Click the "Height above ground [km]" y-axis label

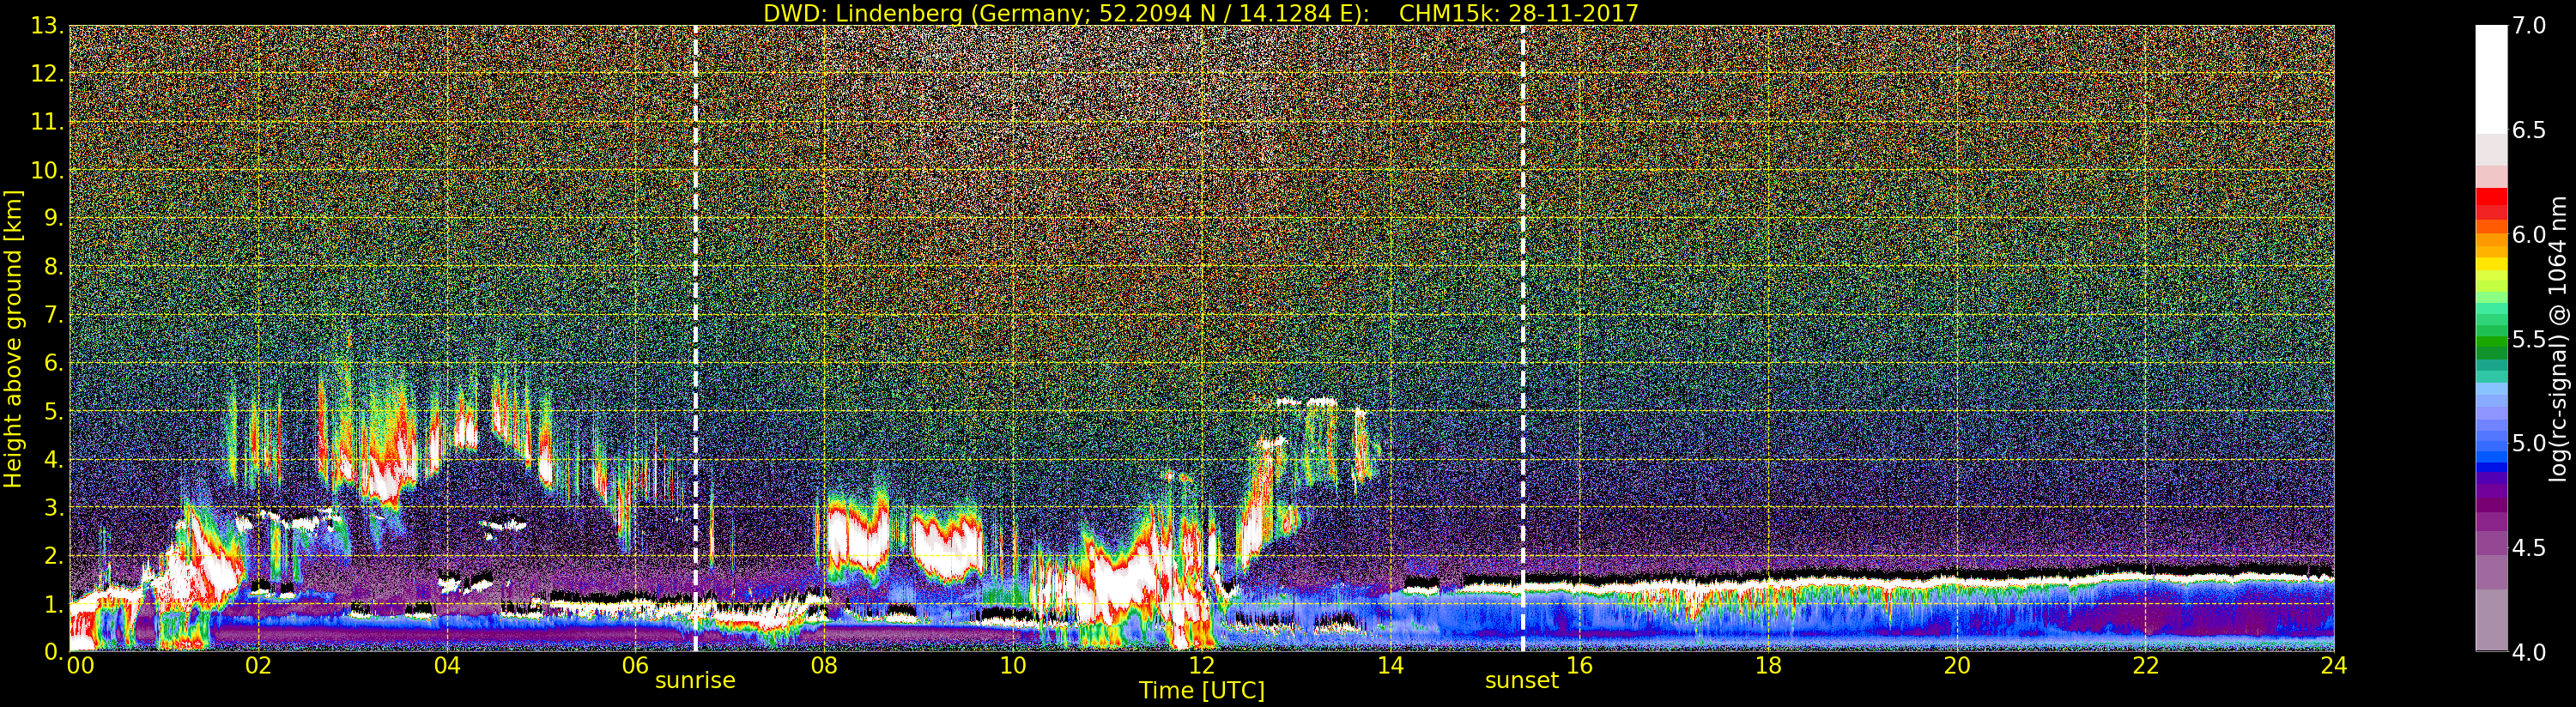click(13, 338)
